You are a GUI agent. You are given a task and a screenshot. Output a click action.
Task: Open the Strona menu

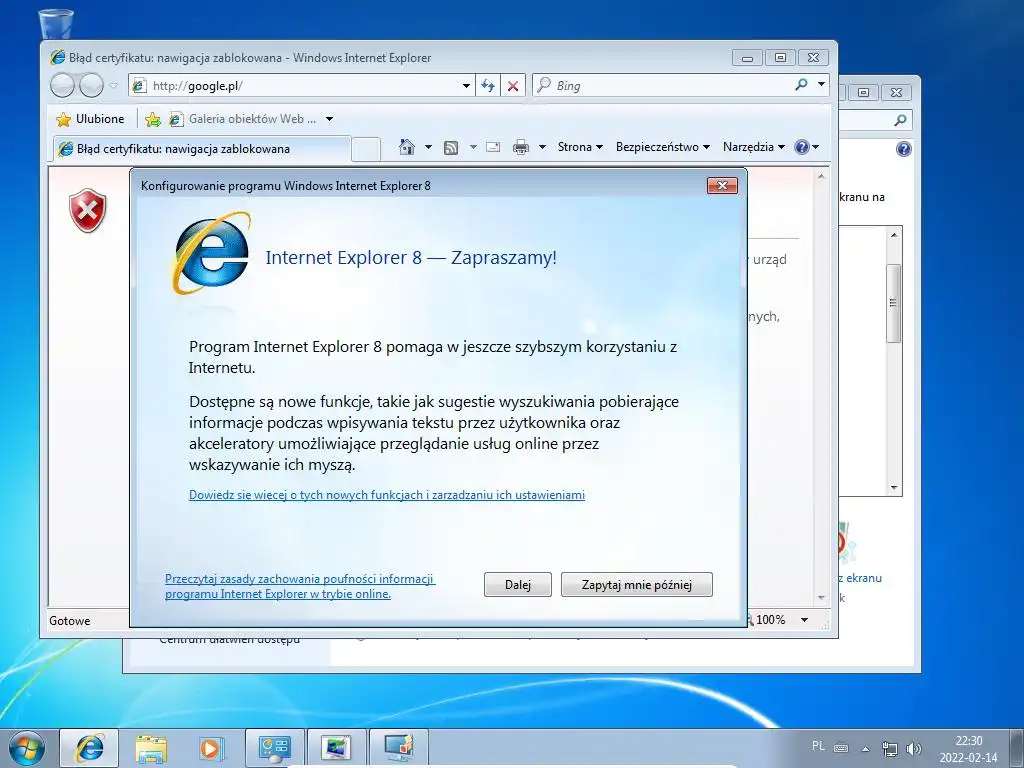pos(580,147)
